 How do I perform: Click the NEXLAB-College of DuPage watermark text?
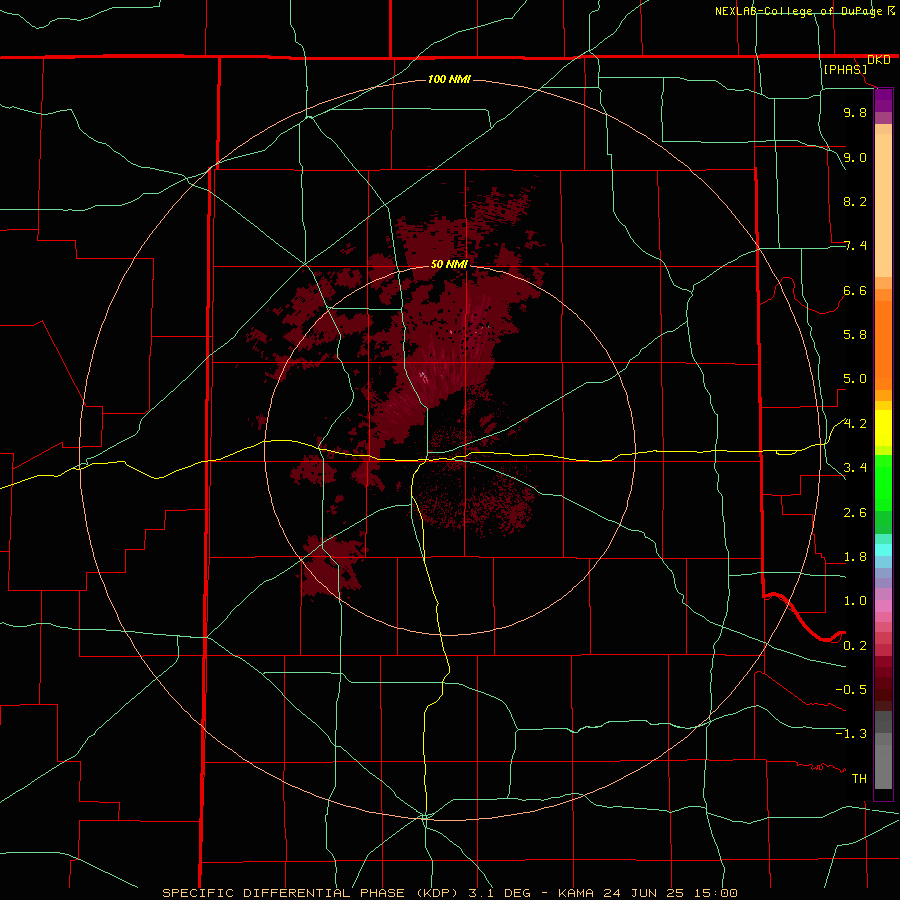click(800, 11)
